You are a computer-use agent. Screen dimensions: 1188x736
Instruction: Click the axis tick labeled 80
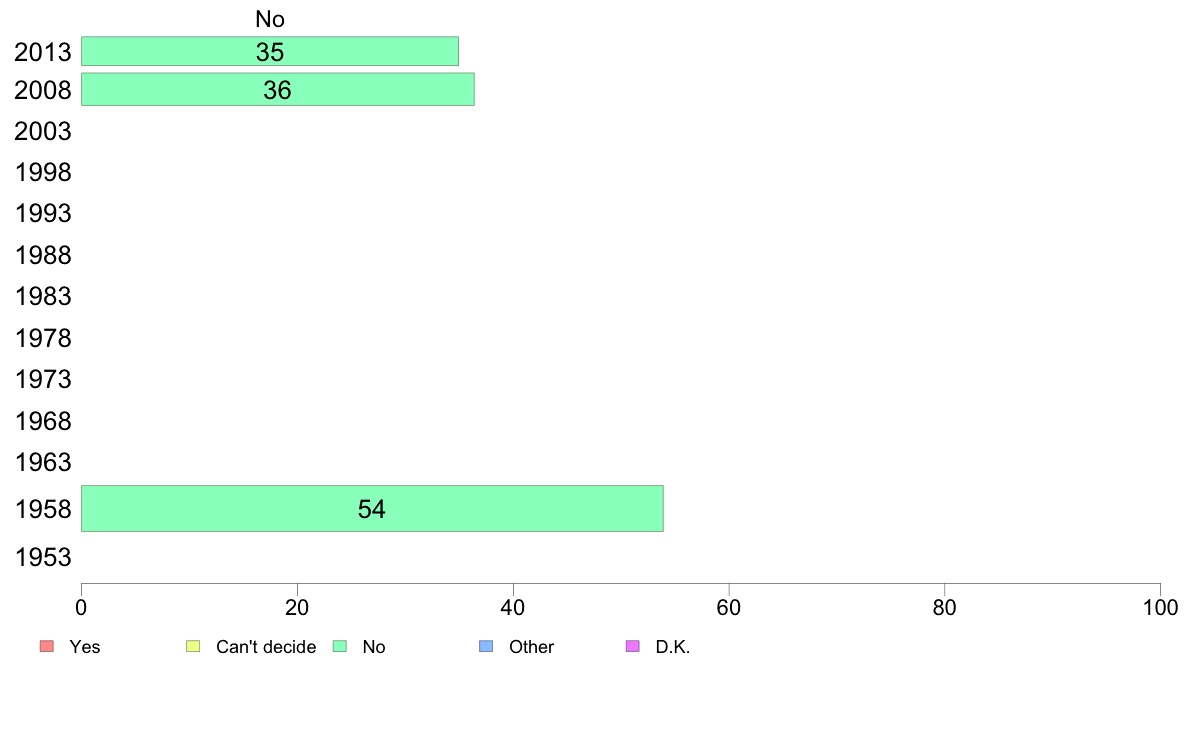944,607
